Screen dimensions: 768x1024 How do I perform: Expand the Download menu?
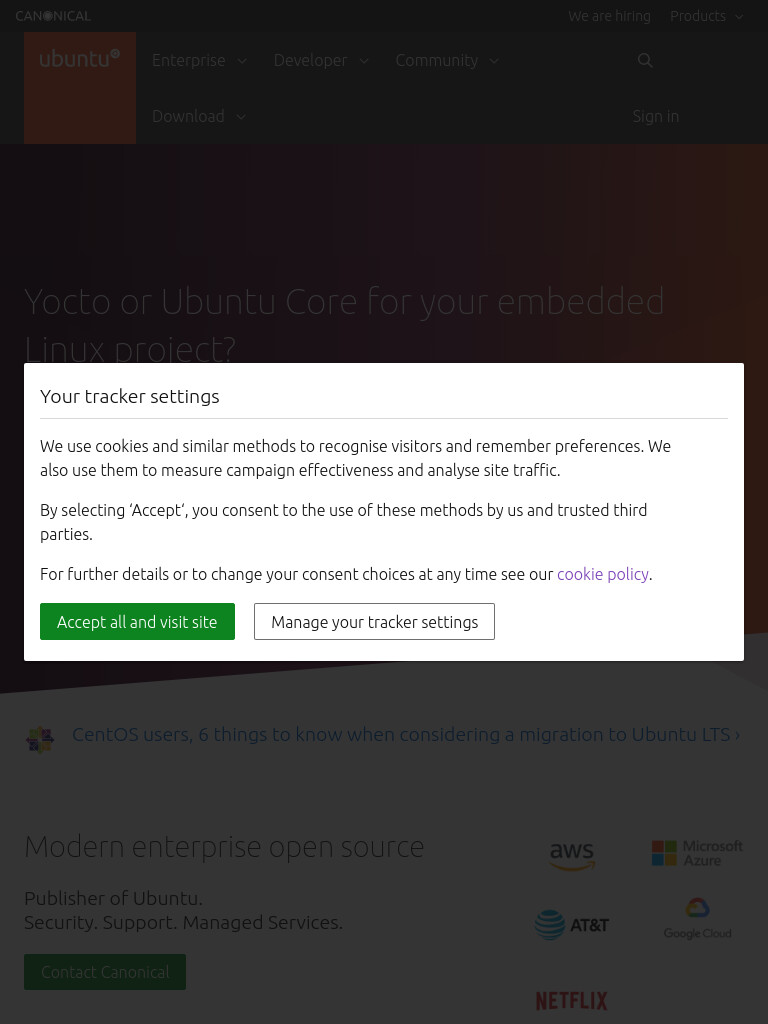click(199, 116)
